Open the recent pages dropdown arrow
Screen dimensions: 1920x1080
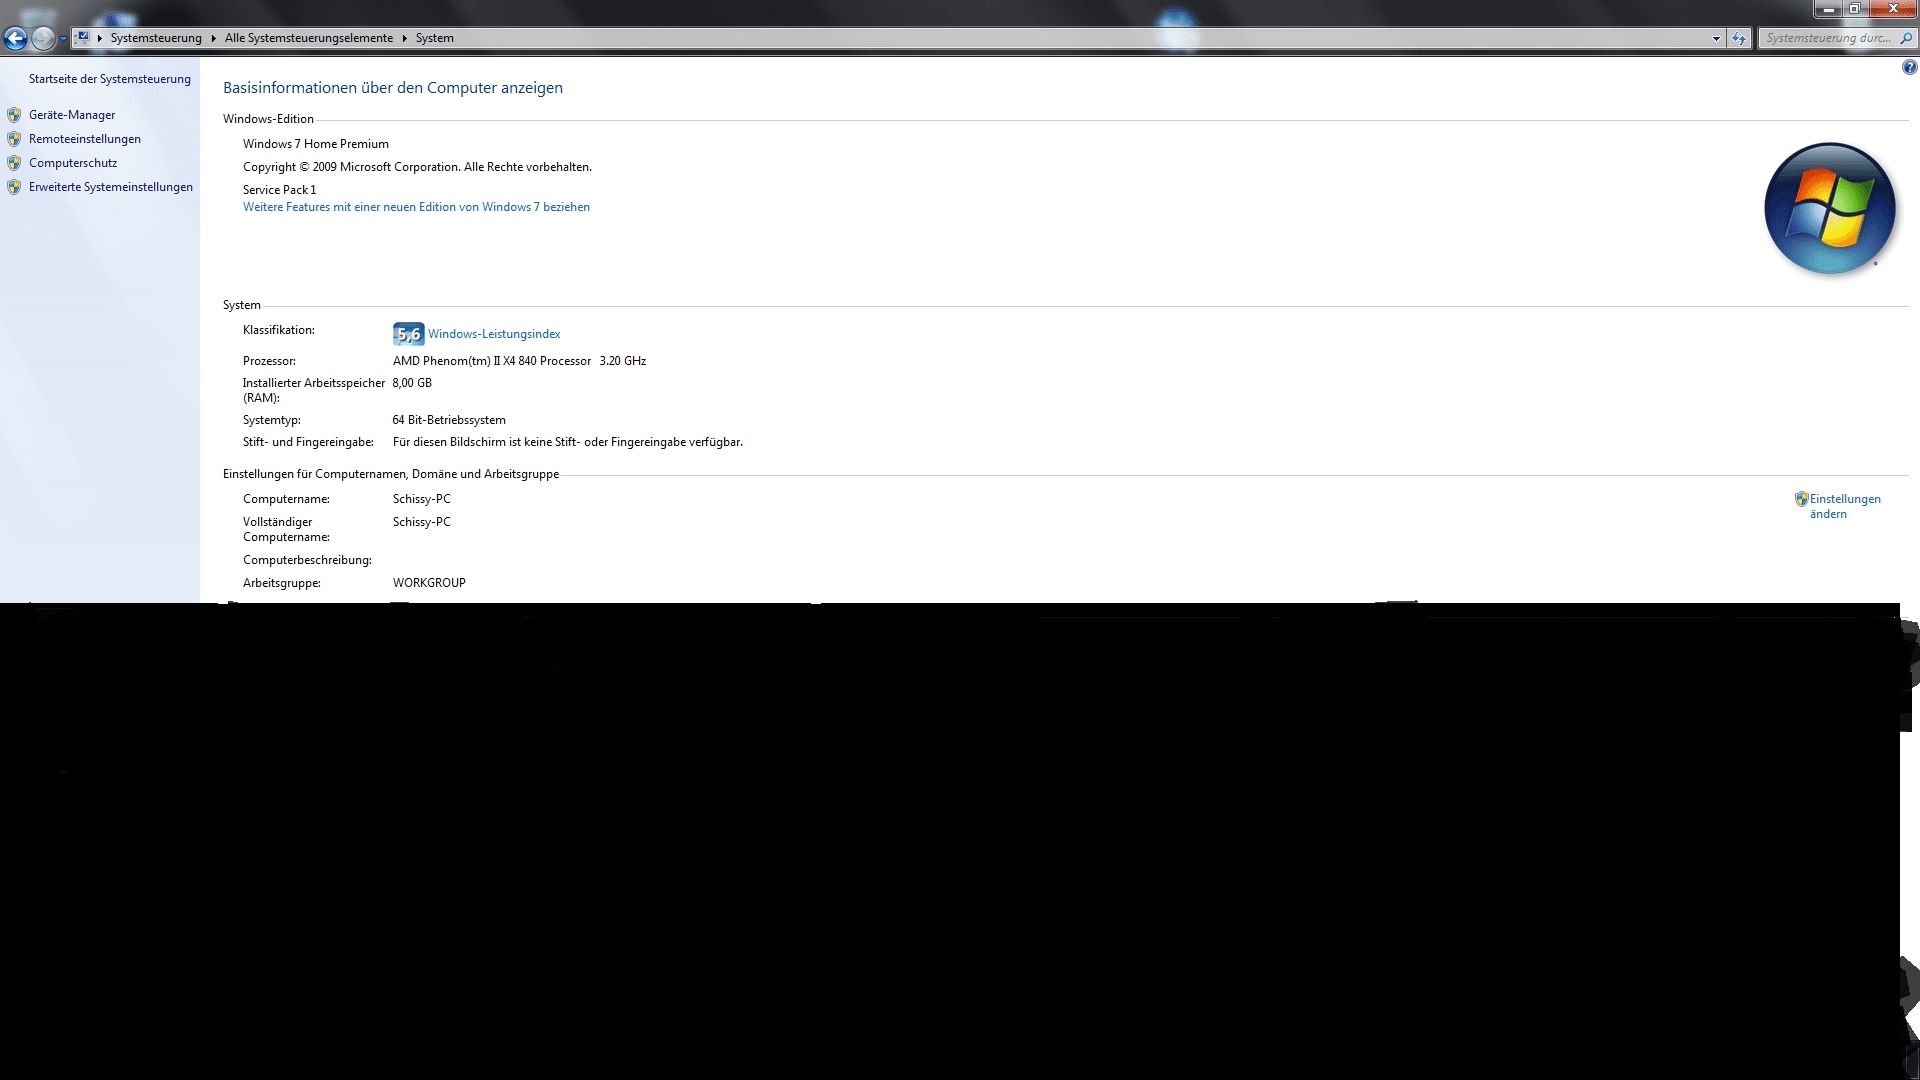tap(63, 39)
